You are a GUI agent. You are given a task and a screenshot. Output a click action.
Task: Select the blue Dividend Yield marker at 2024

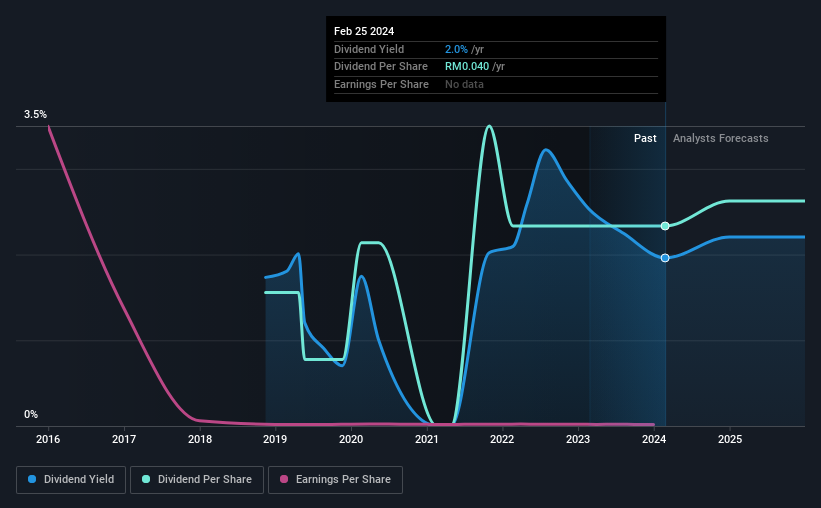pos(665,258)
